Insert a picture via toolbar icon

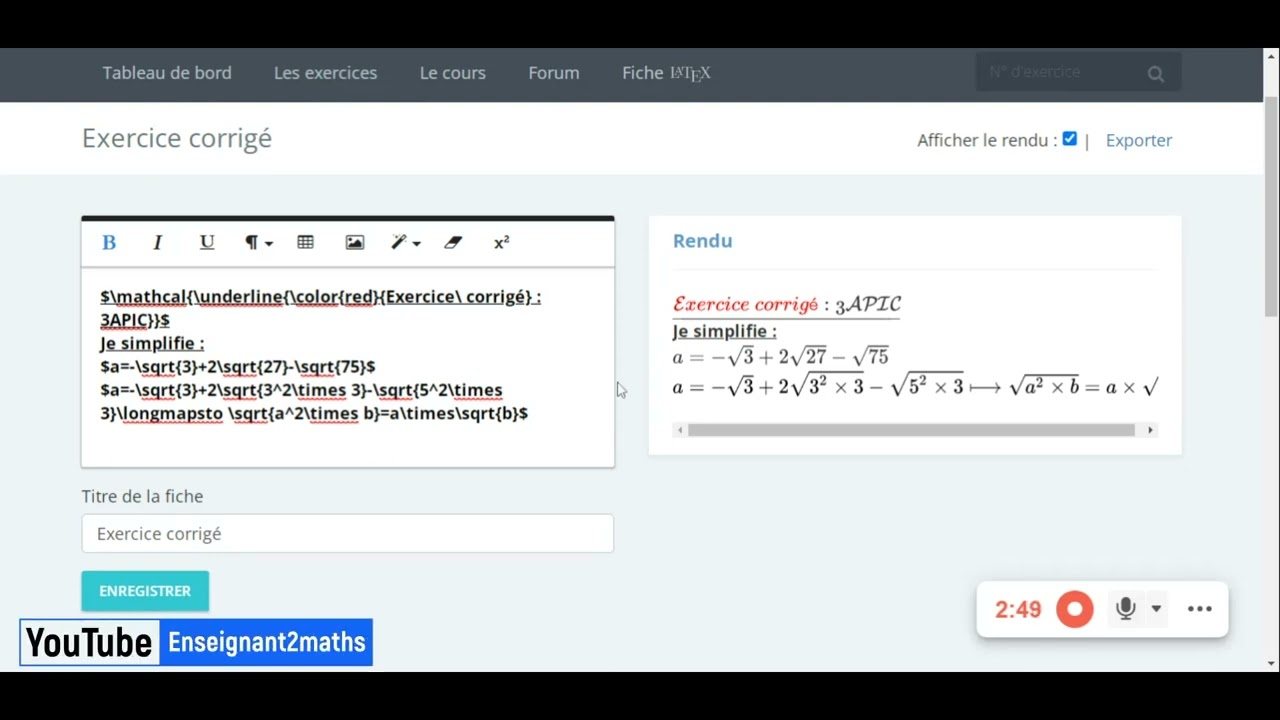(355, 243)
